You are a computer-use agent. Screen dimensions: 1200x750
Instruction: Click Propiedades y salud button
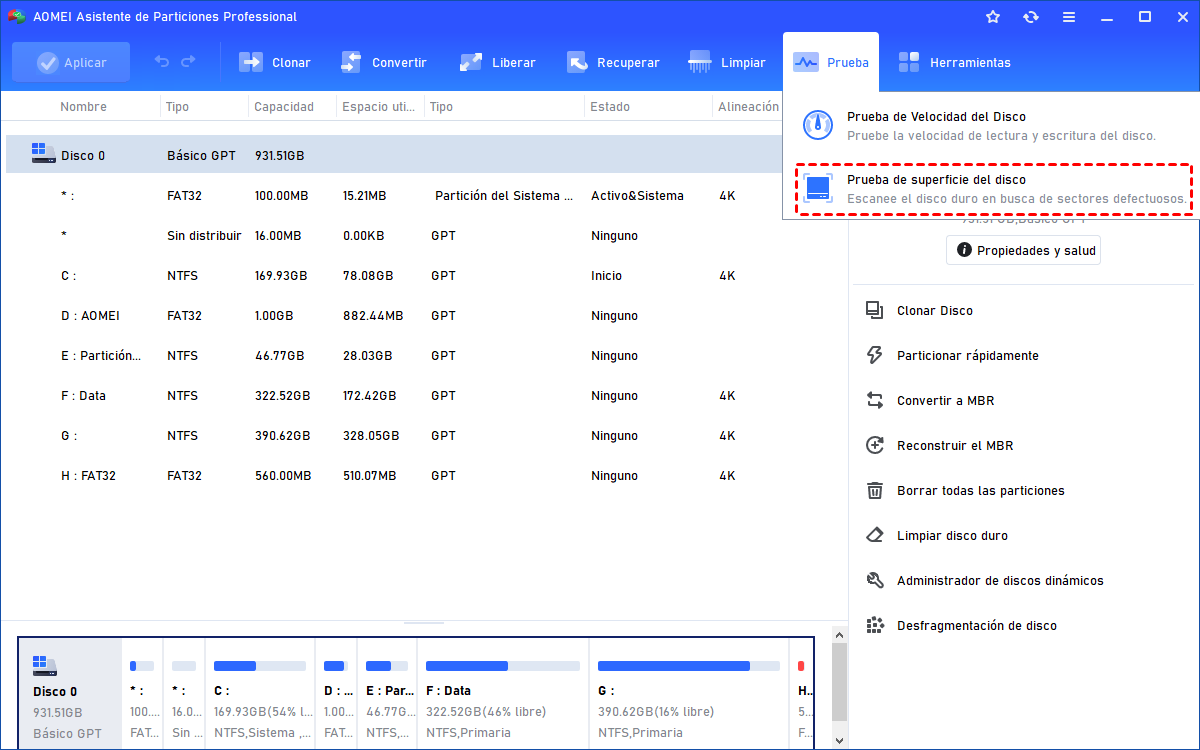pyautogui.click(x=1023, y=250)
